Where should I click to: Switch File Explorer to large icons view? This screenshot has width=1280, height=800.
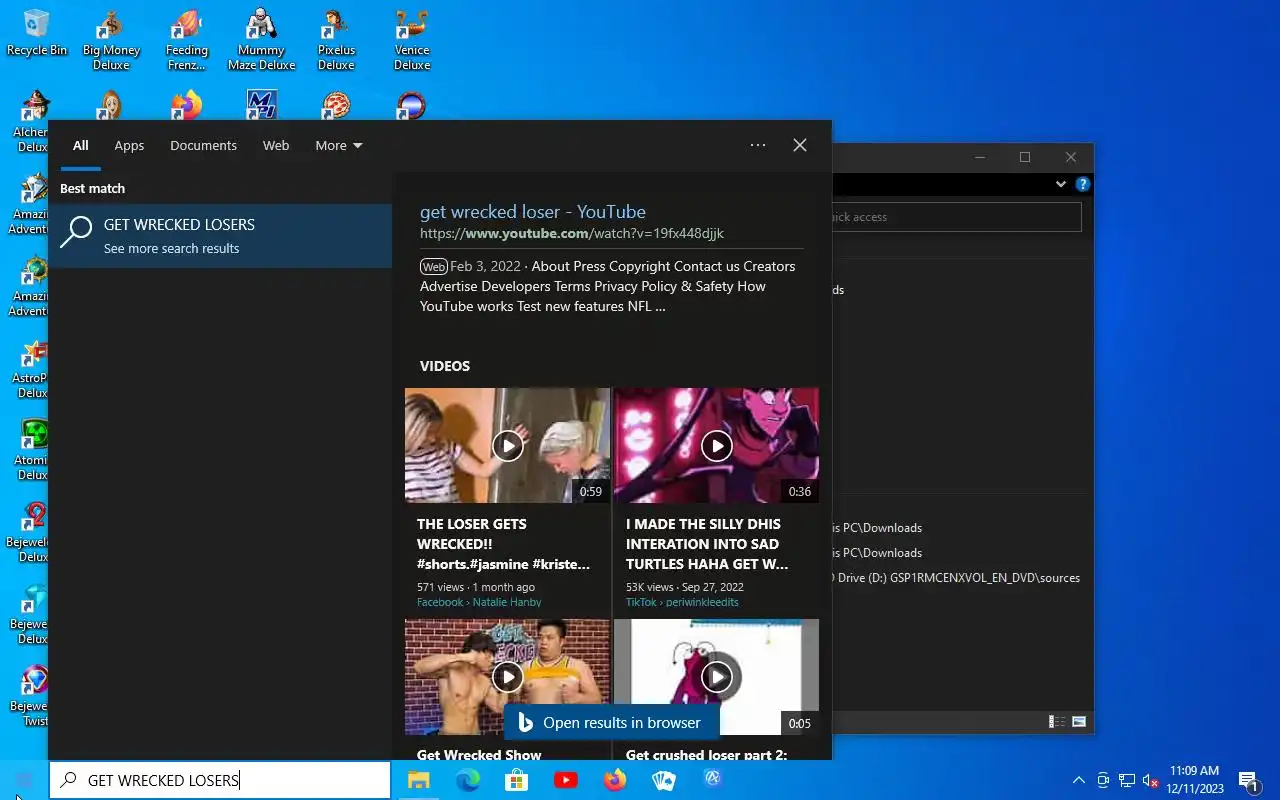tap(1079, 721)
